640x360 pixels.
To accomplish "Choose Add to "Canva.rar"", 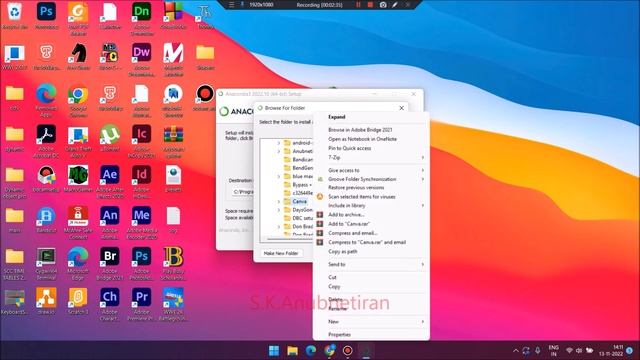I will 371,224.
